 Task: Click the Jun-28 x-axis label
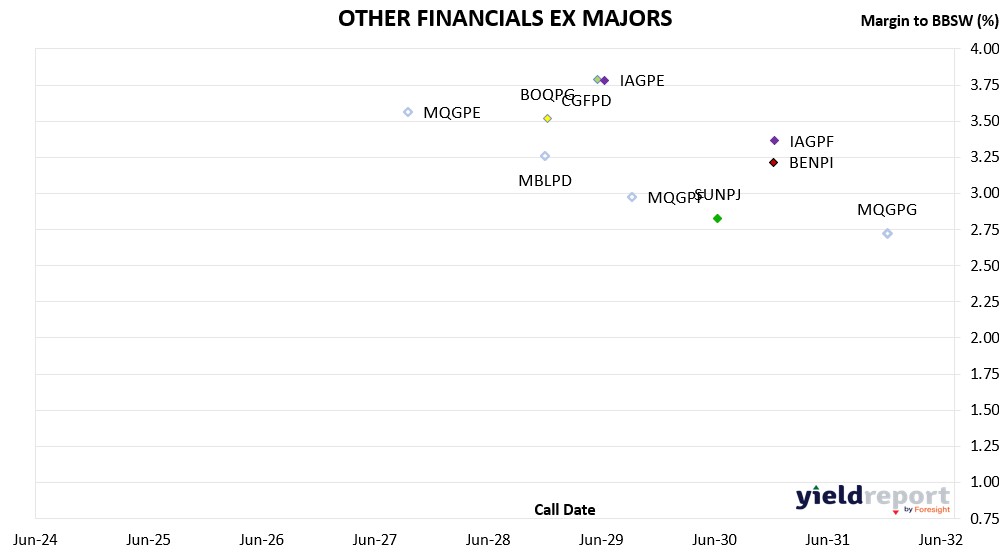coord(488,540)
